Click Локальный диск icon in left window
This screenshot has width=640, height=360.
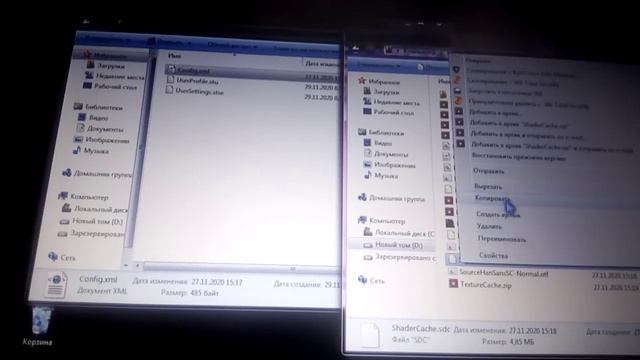(x=66, y=208)
